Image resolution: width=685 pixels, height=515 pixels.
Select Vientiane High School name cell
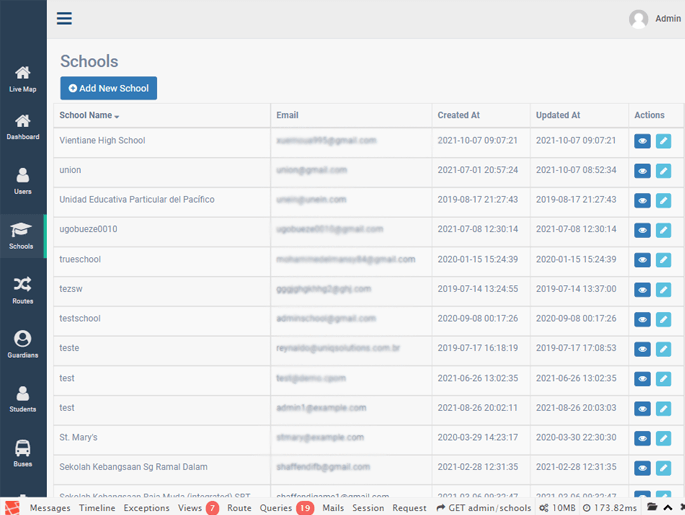(162, 143)
